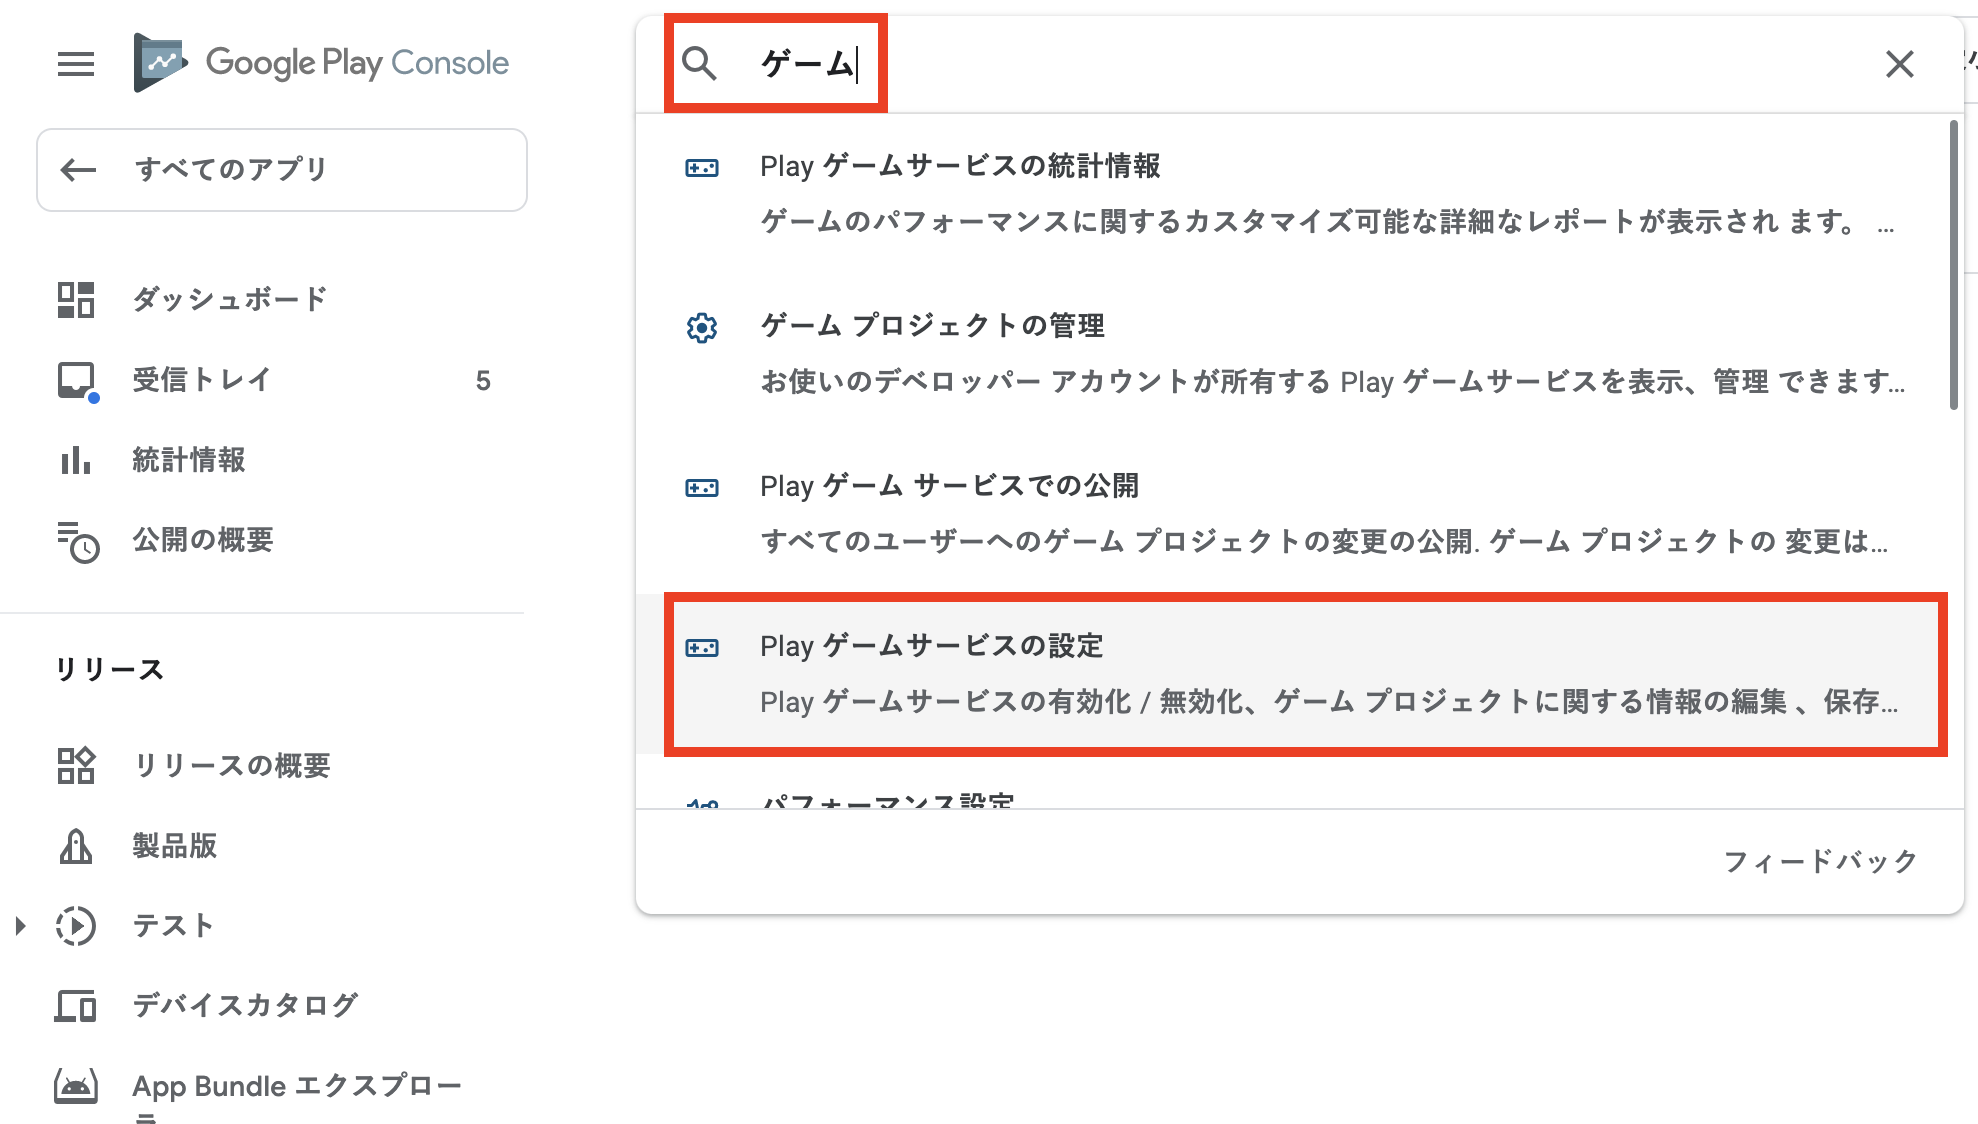
Task: Go back to すべてのアプリ
Action: (281, 170)
